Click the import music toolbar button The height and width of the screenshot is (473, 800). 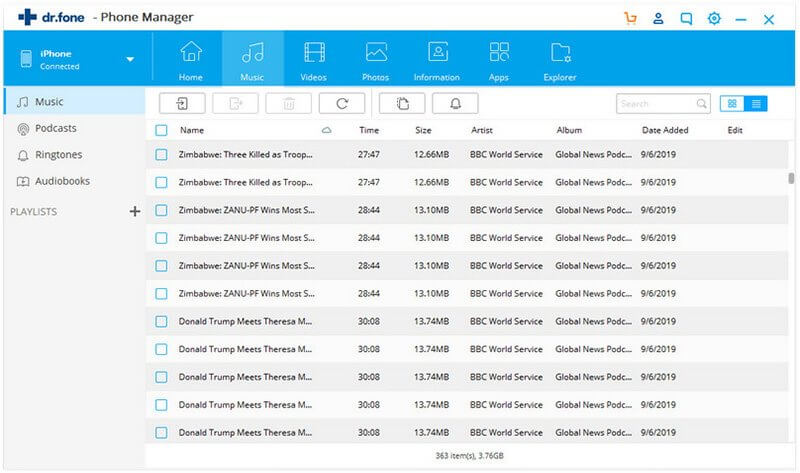[x=182, y=104]
